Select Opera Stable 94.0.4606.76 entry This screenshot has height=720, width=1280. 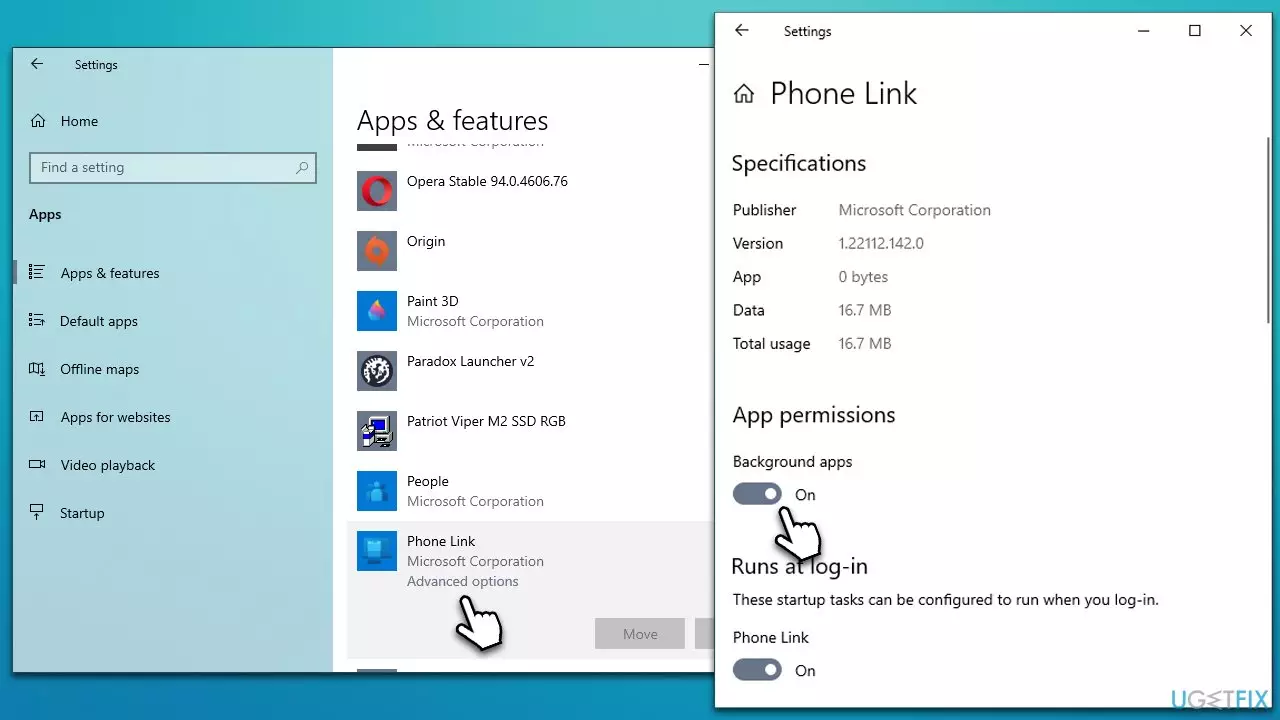pyautogui.click(x=487, y=181)
